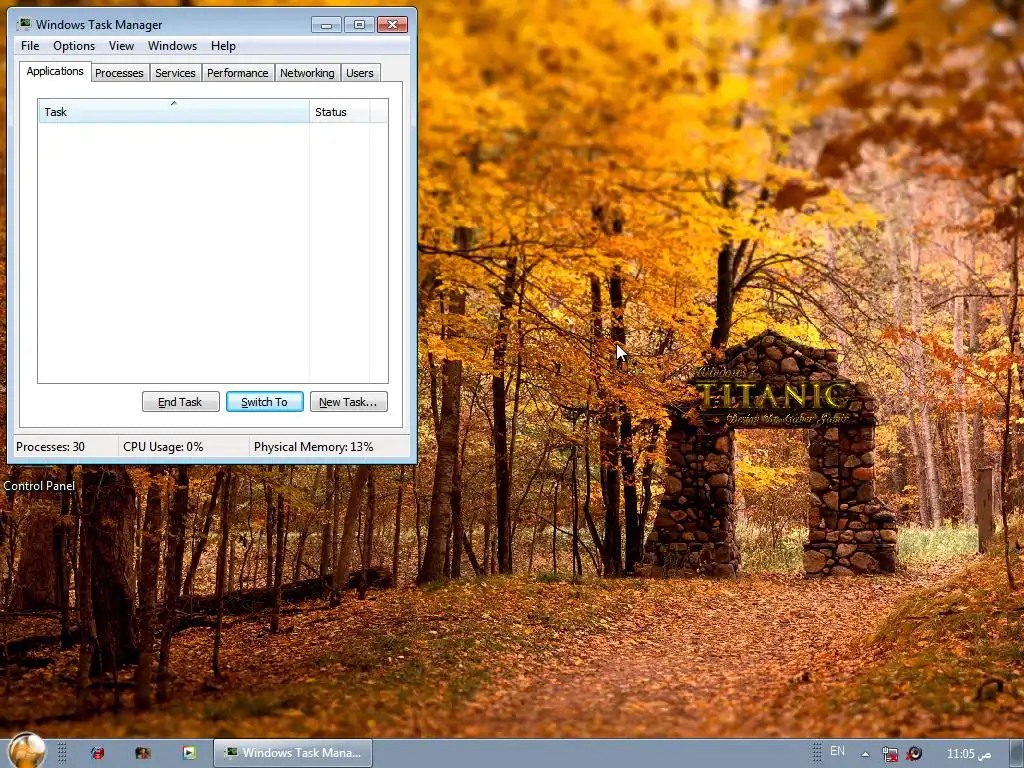Image resolution: width=1024 pixels, height=768 pixels.
Task: Open the EN language indicator
Action: point(837,751)
